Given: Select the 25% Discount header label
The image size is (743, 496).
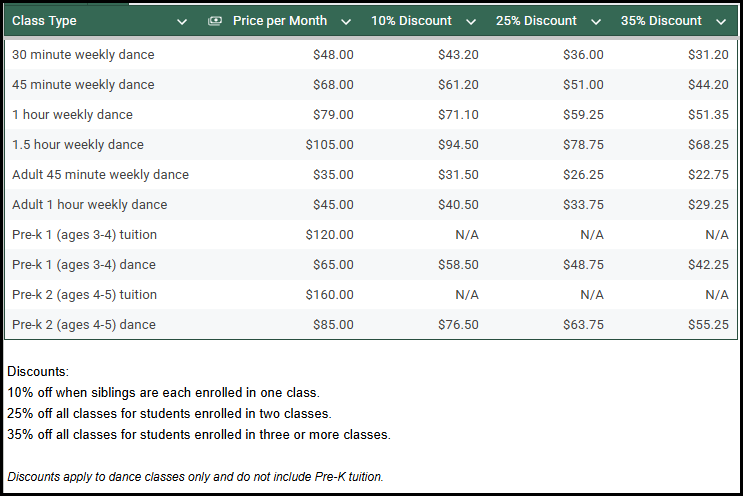Looking at the screenshot, I should point(536,21).
